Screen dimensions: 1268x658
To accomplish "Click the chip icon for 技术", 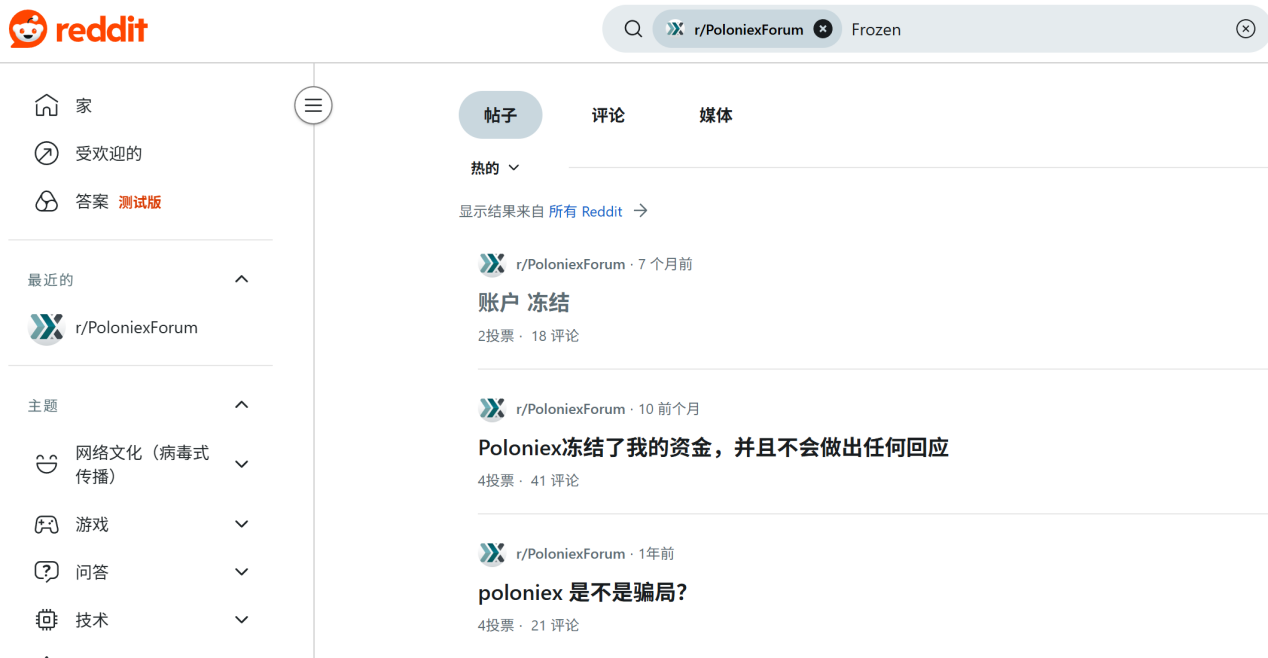I will coord(46,620).
